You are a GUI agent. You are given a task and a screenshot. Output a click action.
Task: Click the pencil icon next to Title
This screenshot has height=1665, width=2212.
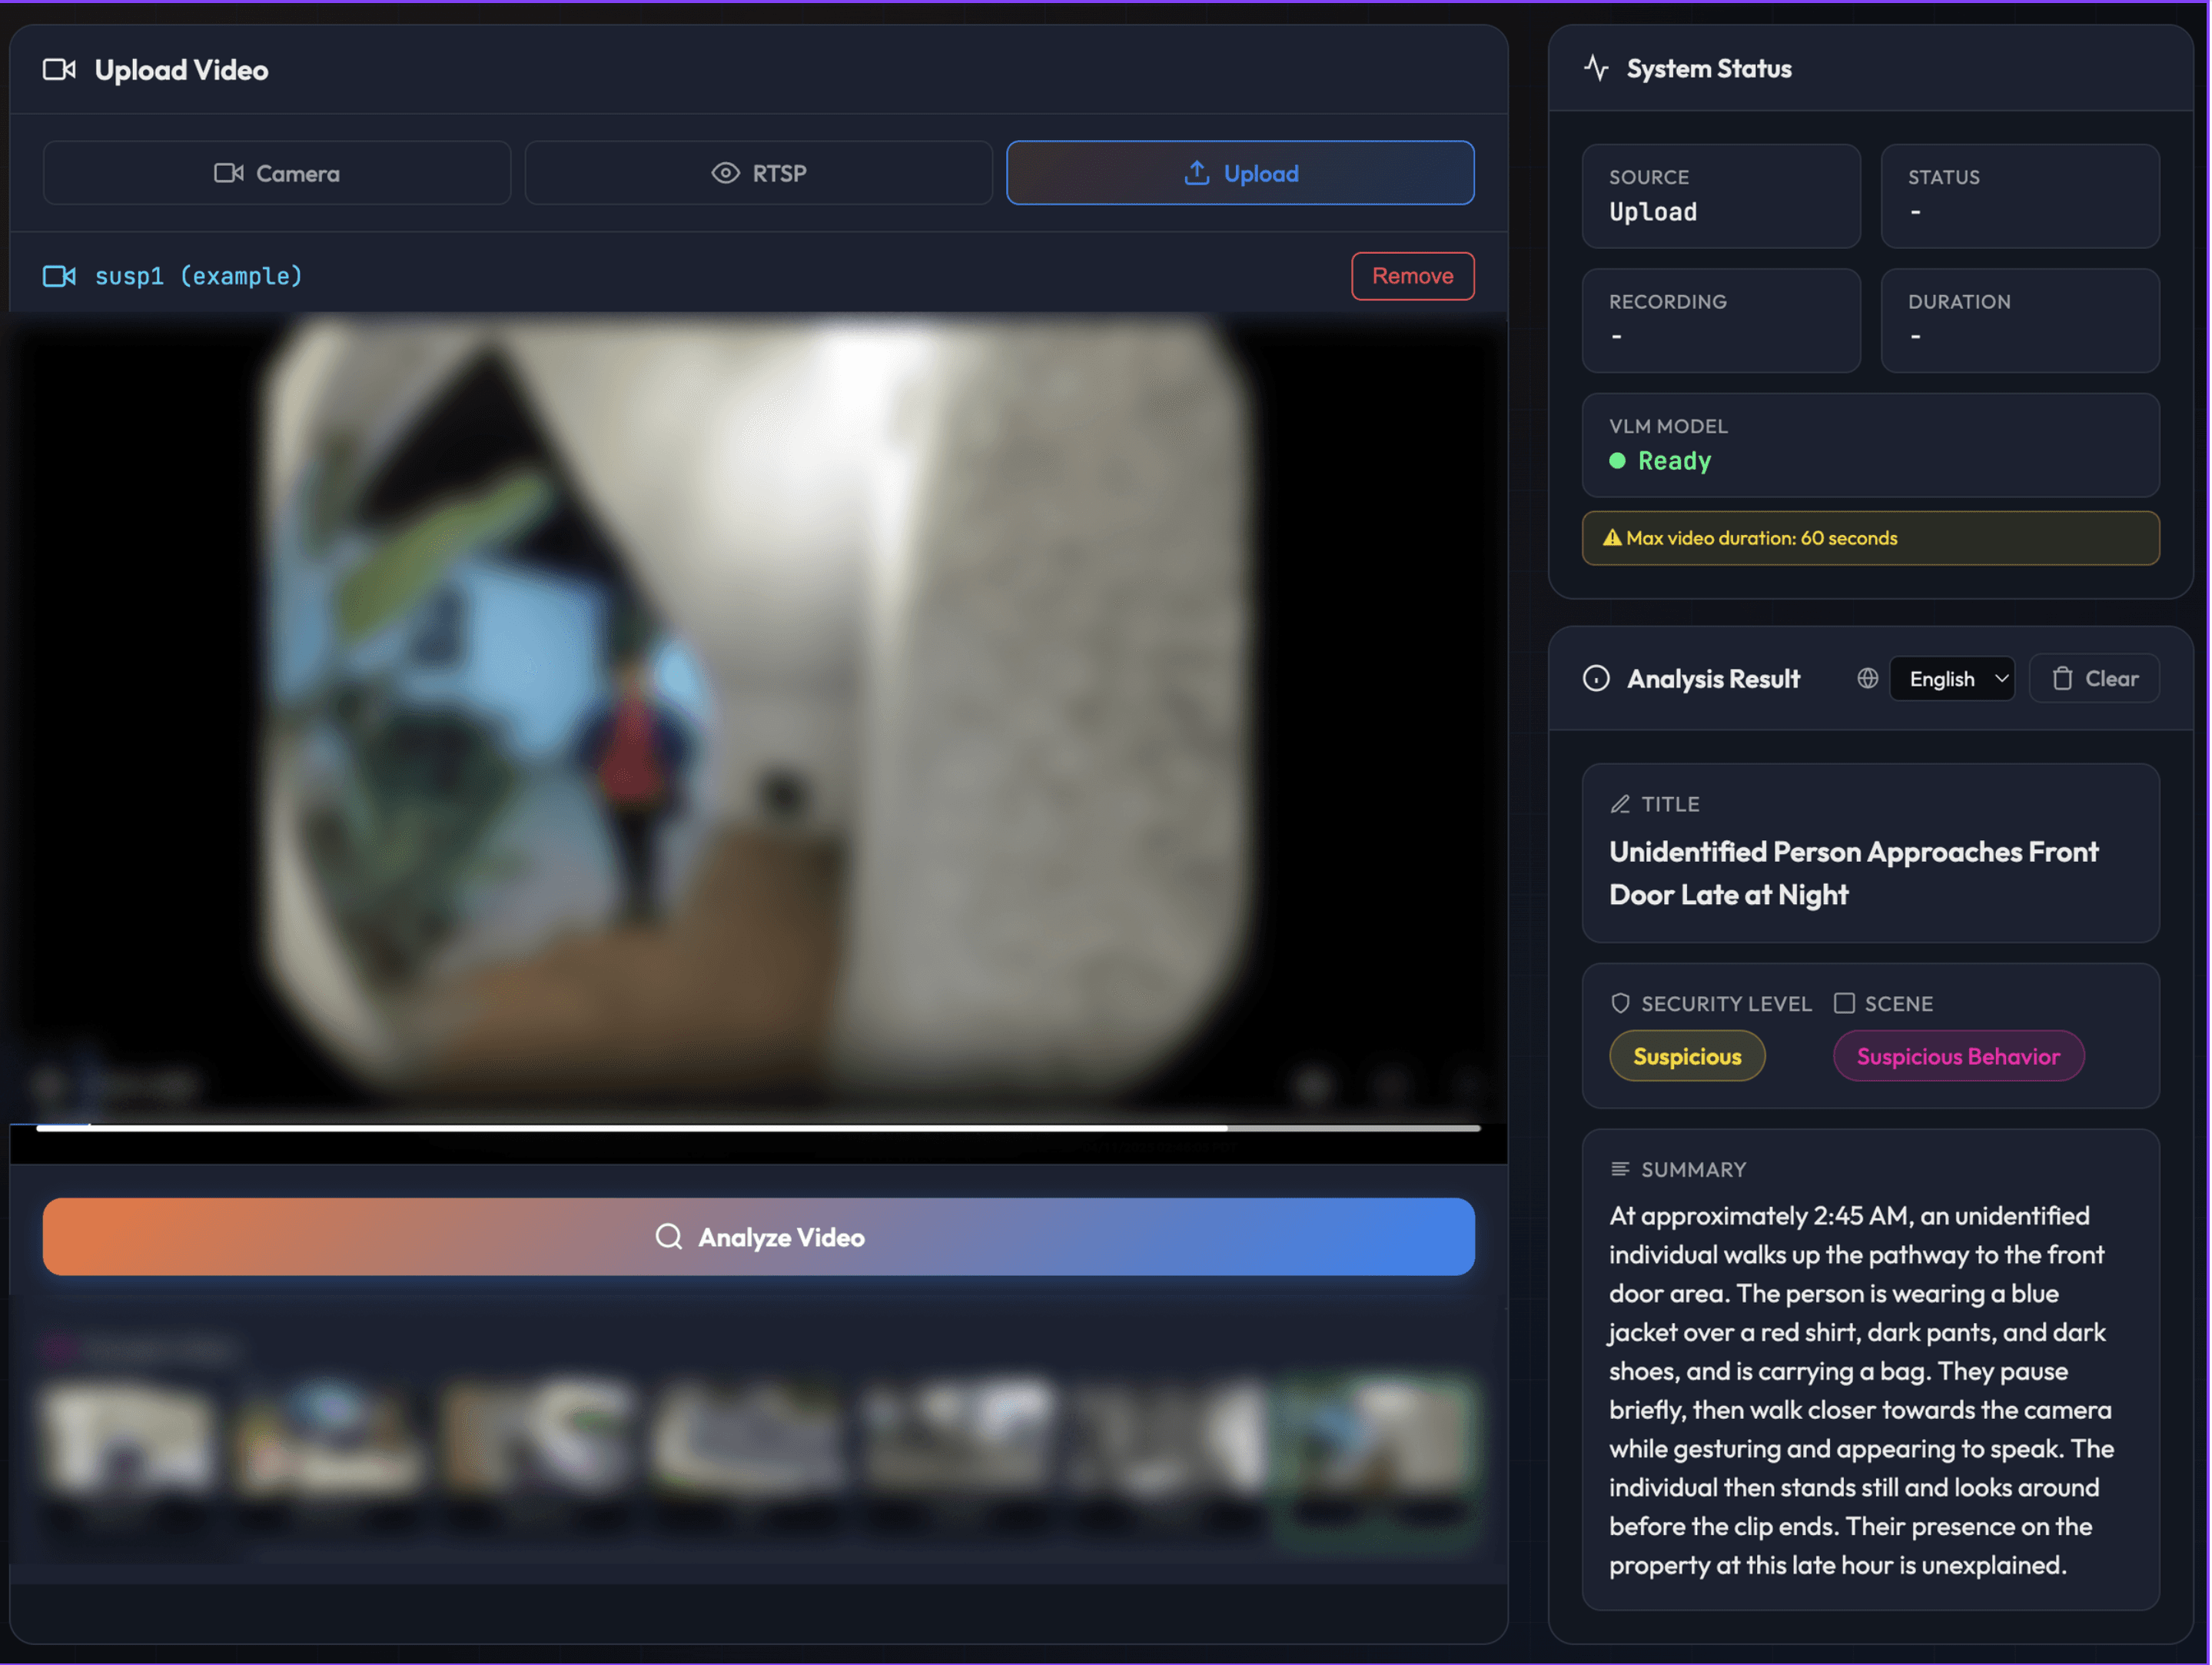(1620, 804)
